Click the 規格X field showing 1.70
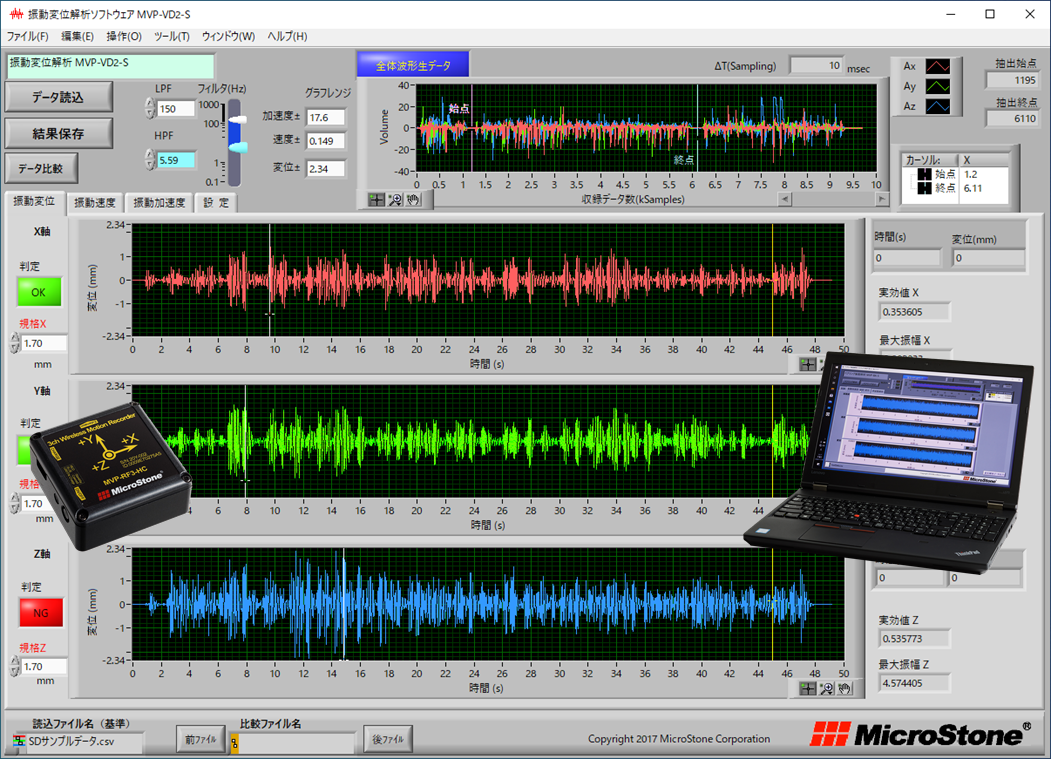This screenshot has width=1051, height=759. click(x=44, y=343)
